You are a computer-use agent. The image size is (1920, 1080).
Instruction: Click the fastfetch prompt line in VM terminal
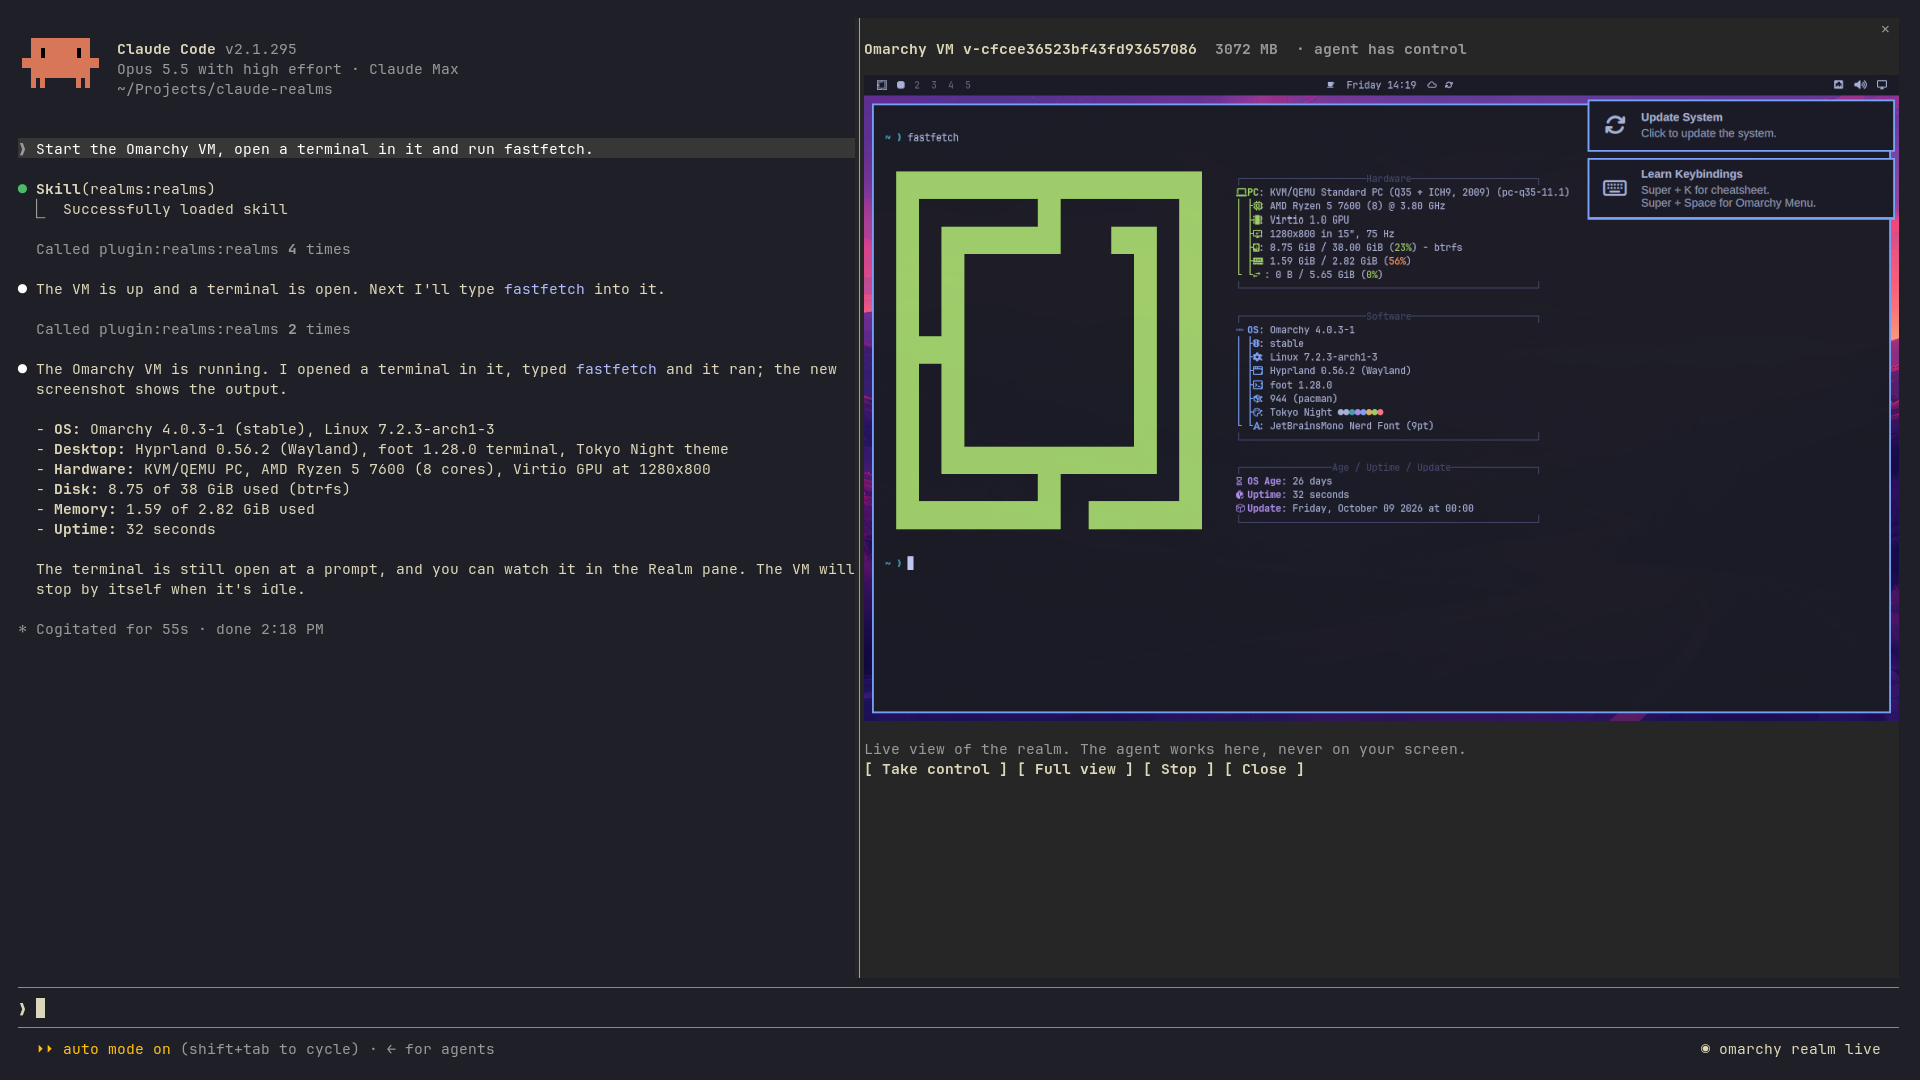922,138
